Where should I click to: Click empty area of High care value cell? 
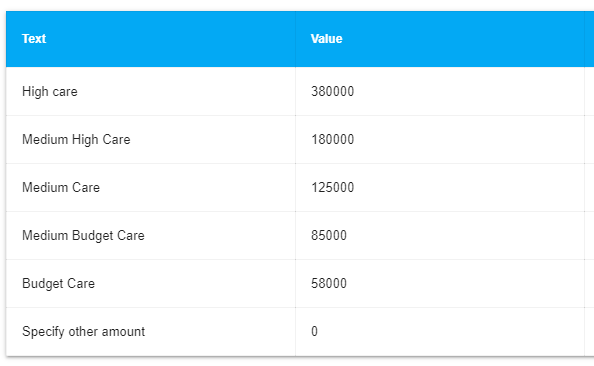click(470, 91)
